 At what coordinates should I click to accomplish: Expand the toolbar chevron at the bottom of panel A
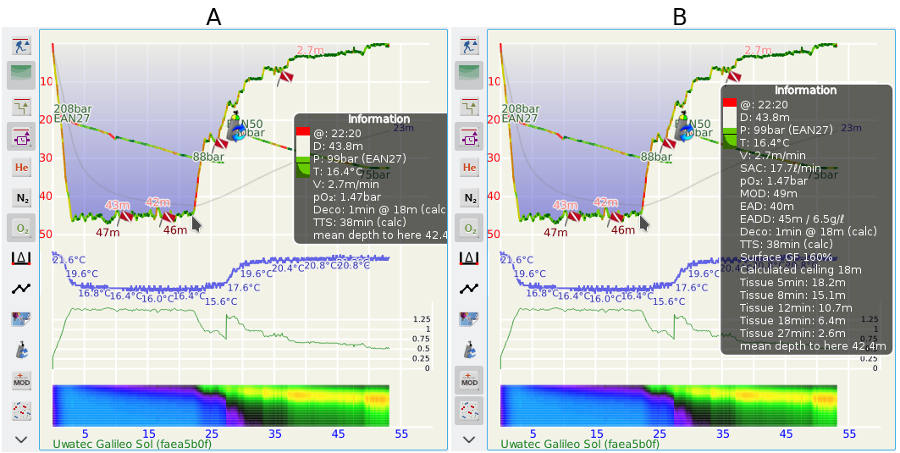(21, 439)
